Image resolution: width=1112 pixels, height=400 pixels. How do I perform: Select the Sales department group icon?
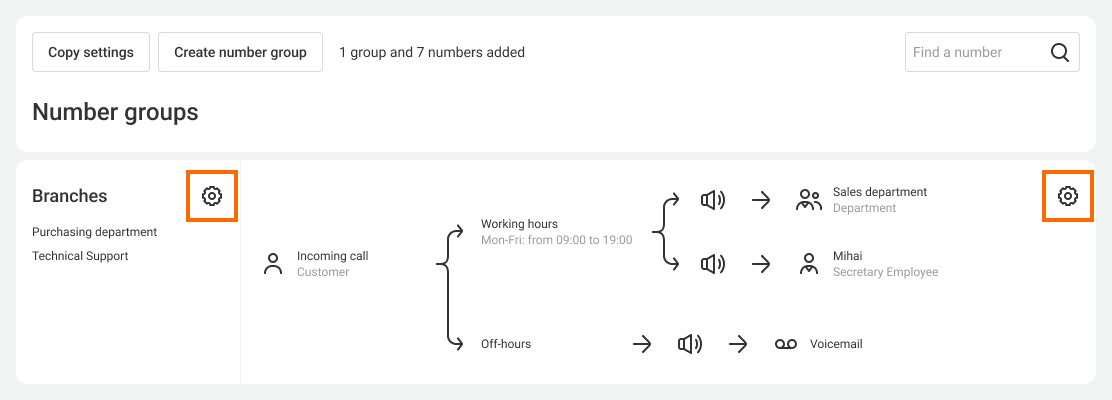tap(808, 200)
